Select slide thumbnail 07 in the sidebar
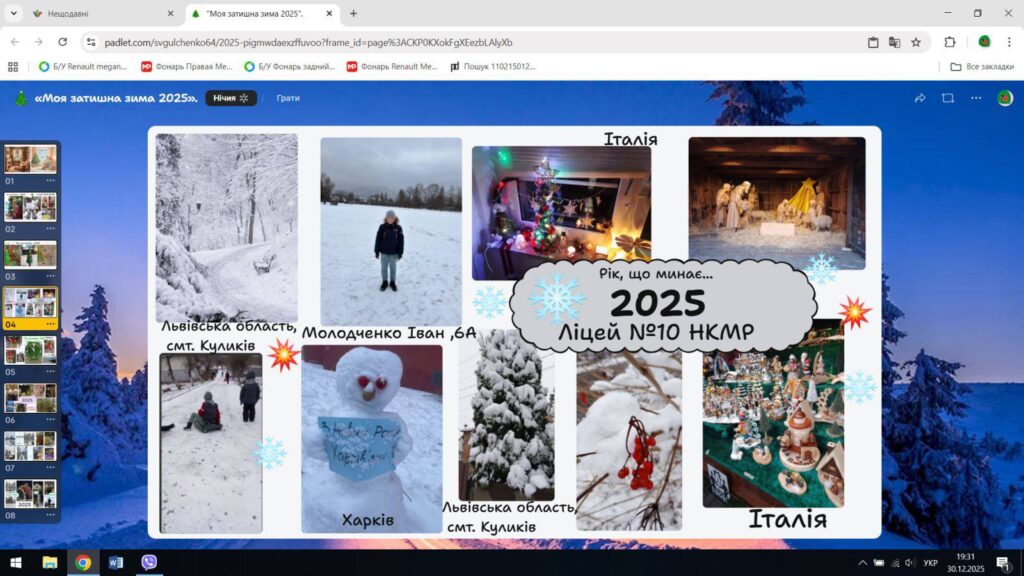 click(x=30, y=446)
